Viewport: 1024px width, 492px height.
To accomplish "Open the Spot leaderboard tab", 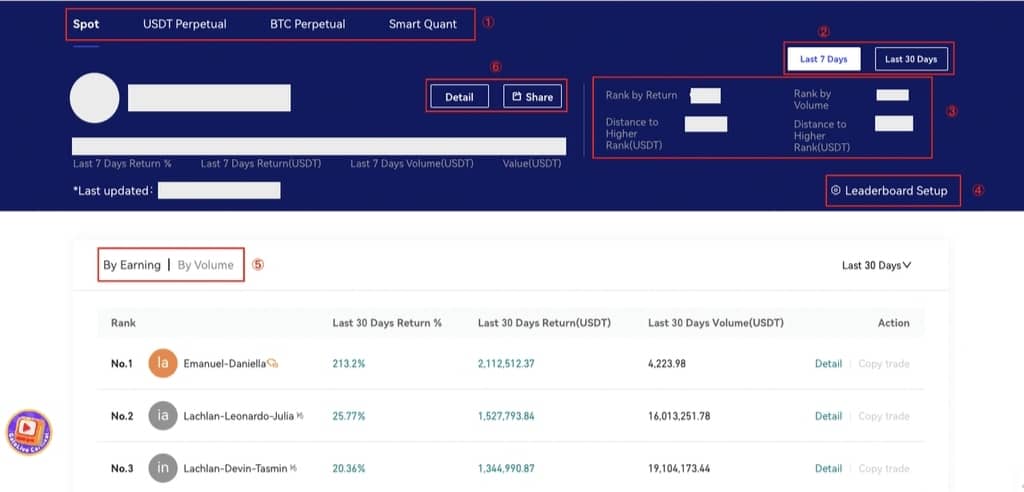I will tap(86, 24).
